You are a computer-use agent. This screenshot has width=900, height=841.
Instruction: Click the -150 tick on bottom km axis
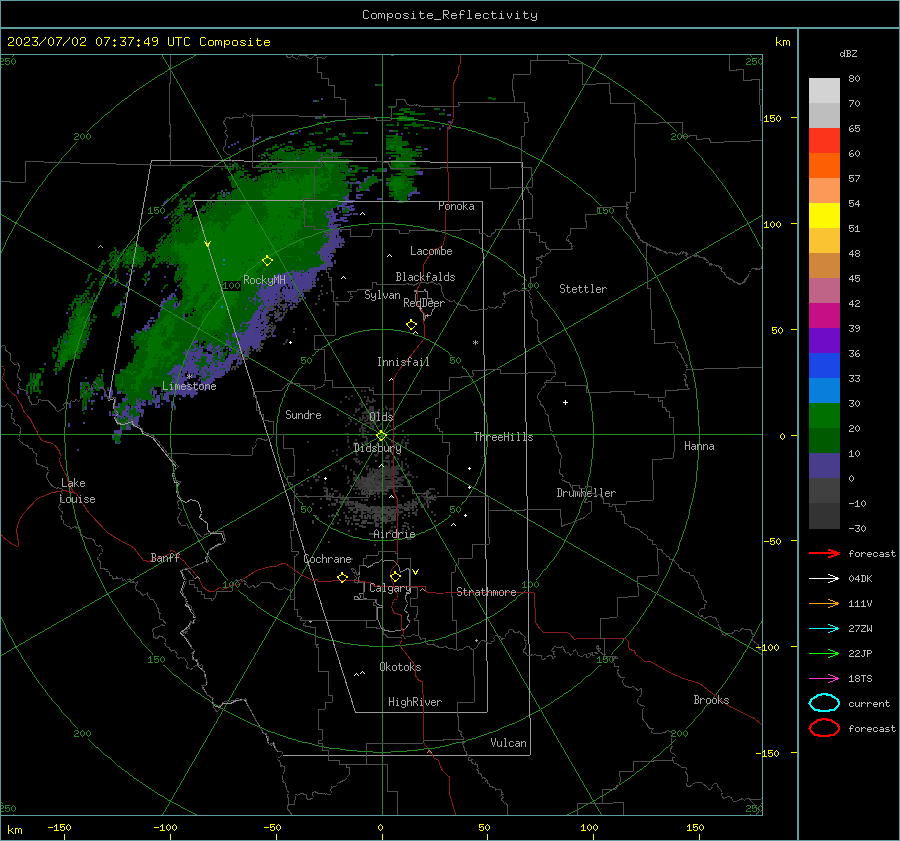(59, 827)
